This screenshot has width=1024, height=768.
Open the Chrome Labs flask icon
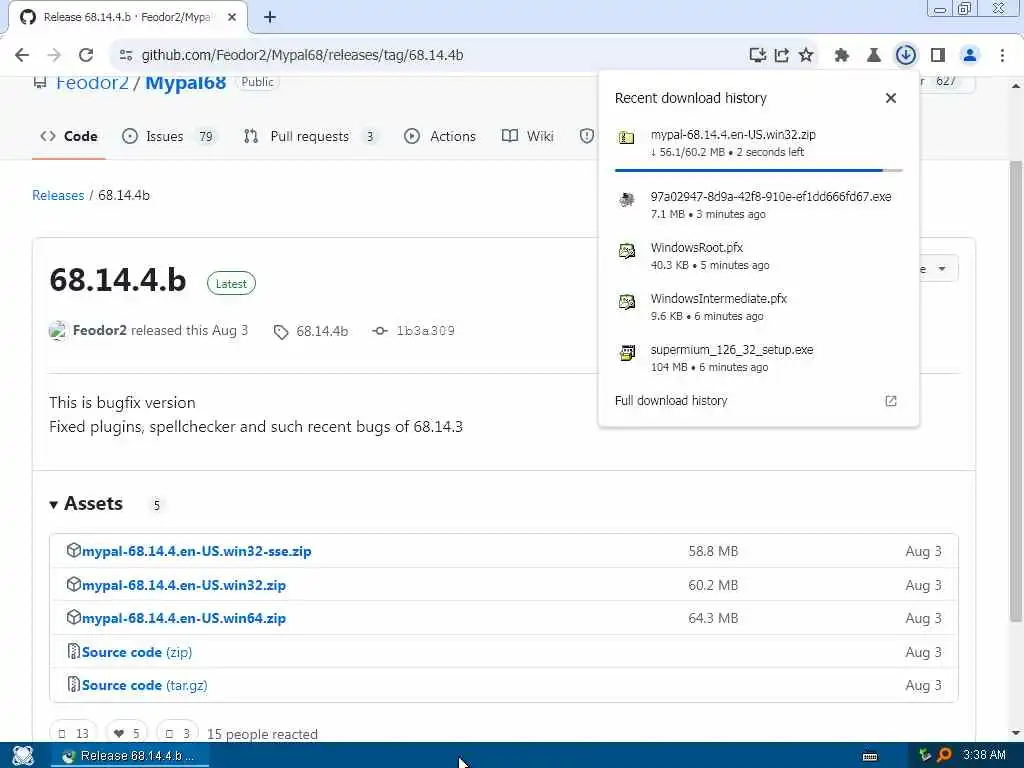click(x=873, y=55)
